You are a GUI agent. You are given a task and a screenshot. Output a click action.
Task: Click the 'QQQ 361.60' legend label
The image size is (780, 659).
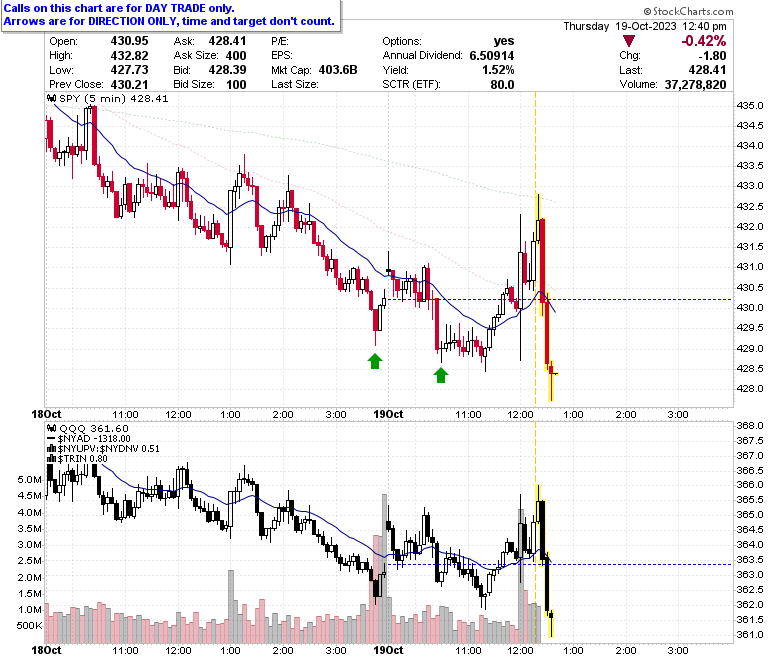tap(94, 428)
